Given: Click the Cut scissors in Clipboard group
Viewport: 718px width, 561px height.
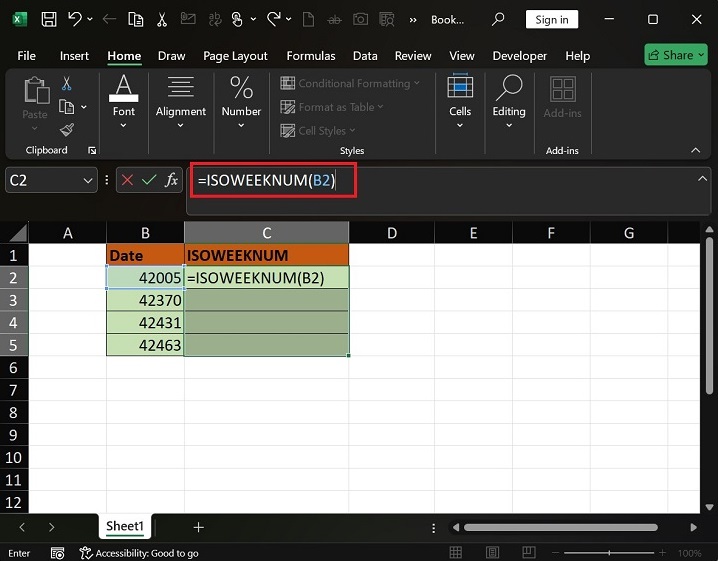Looking at the screenshot, I should [x=67, y=84].
